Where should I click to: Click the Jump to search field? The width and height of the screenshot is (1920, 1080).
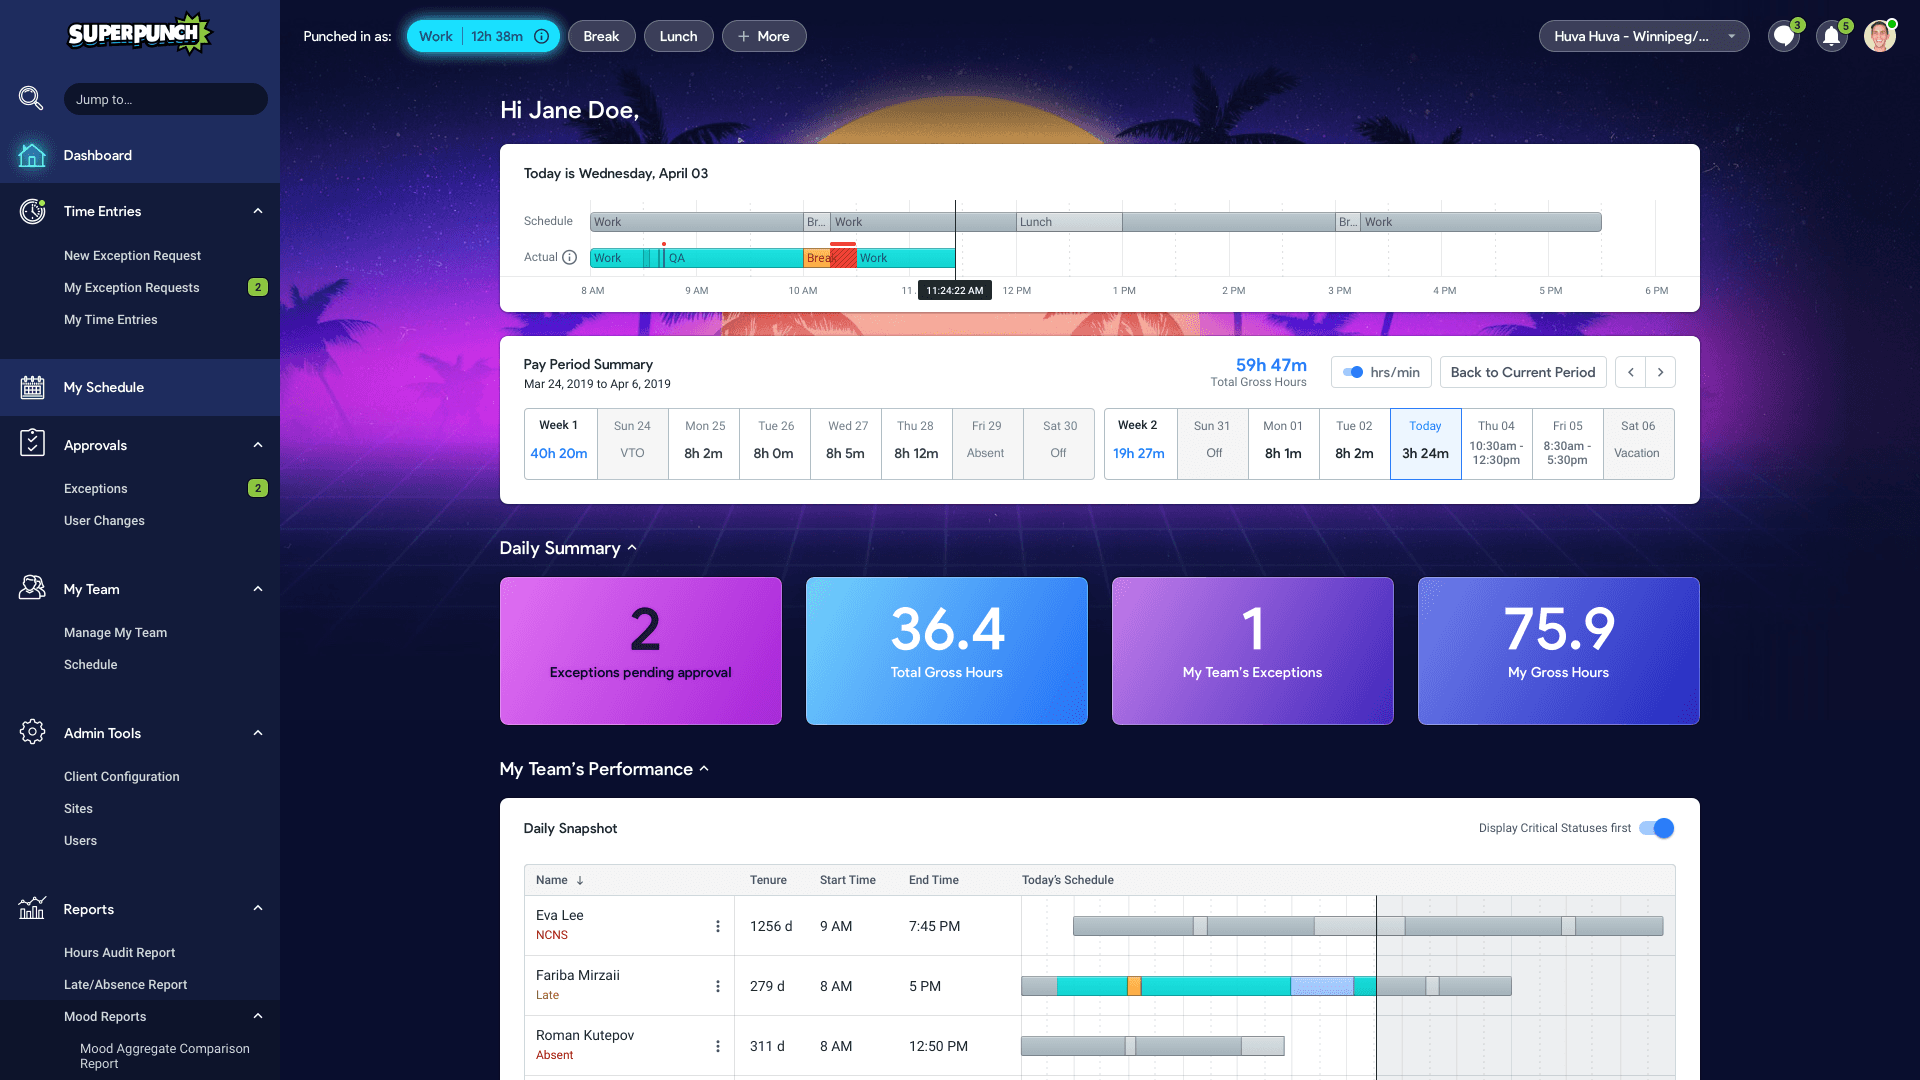click(x=166, y=99)
